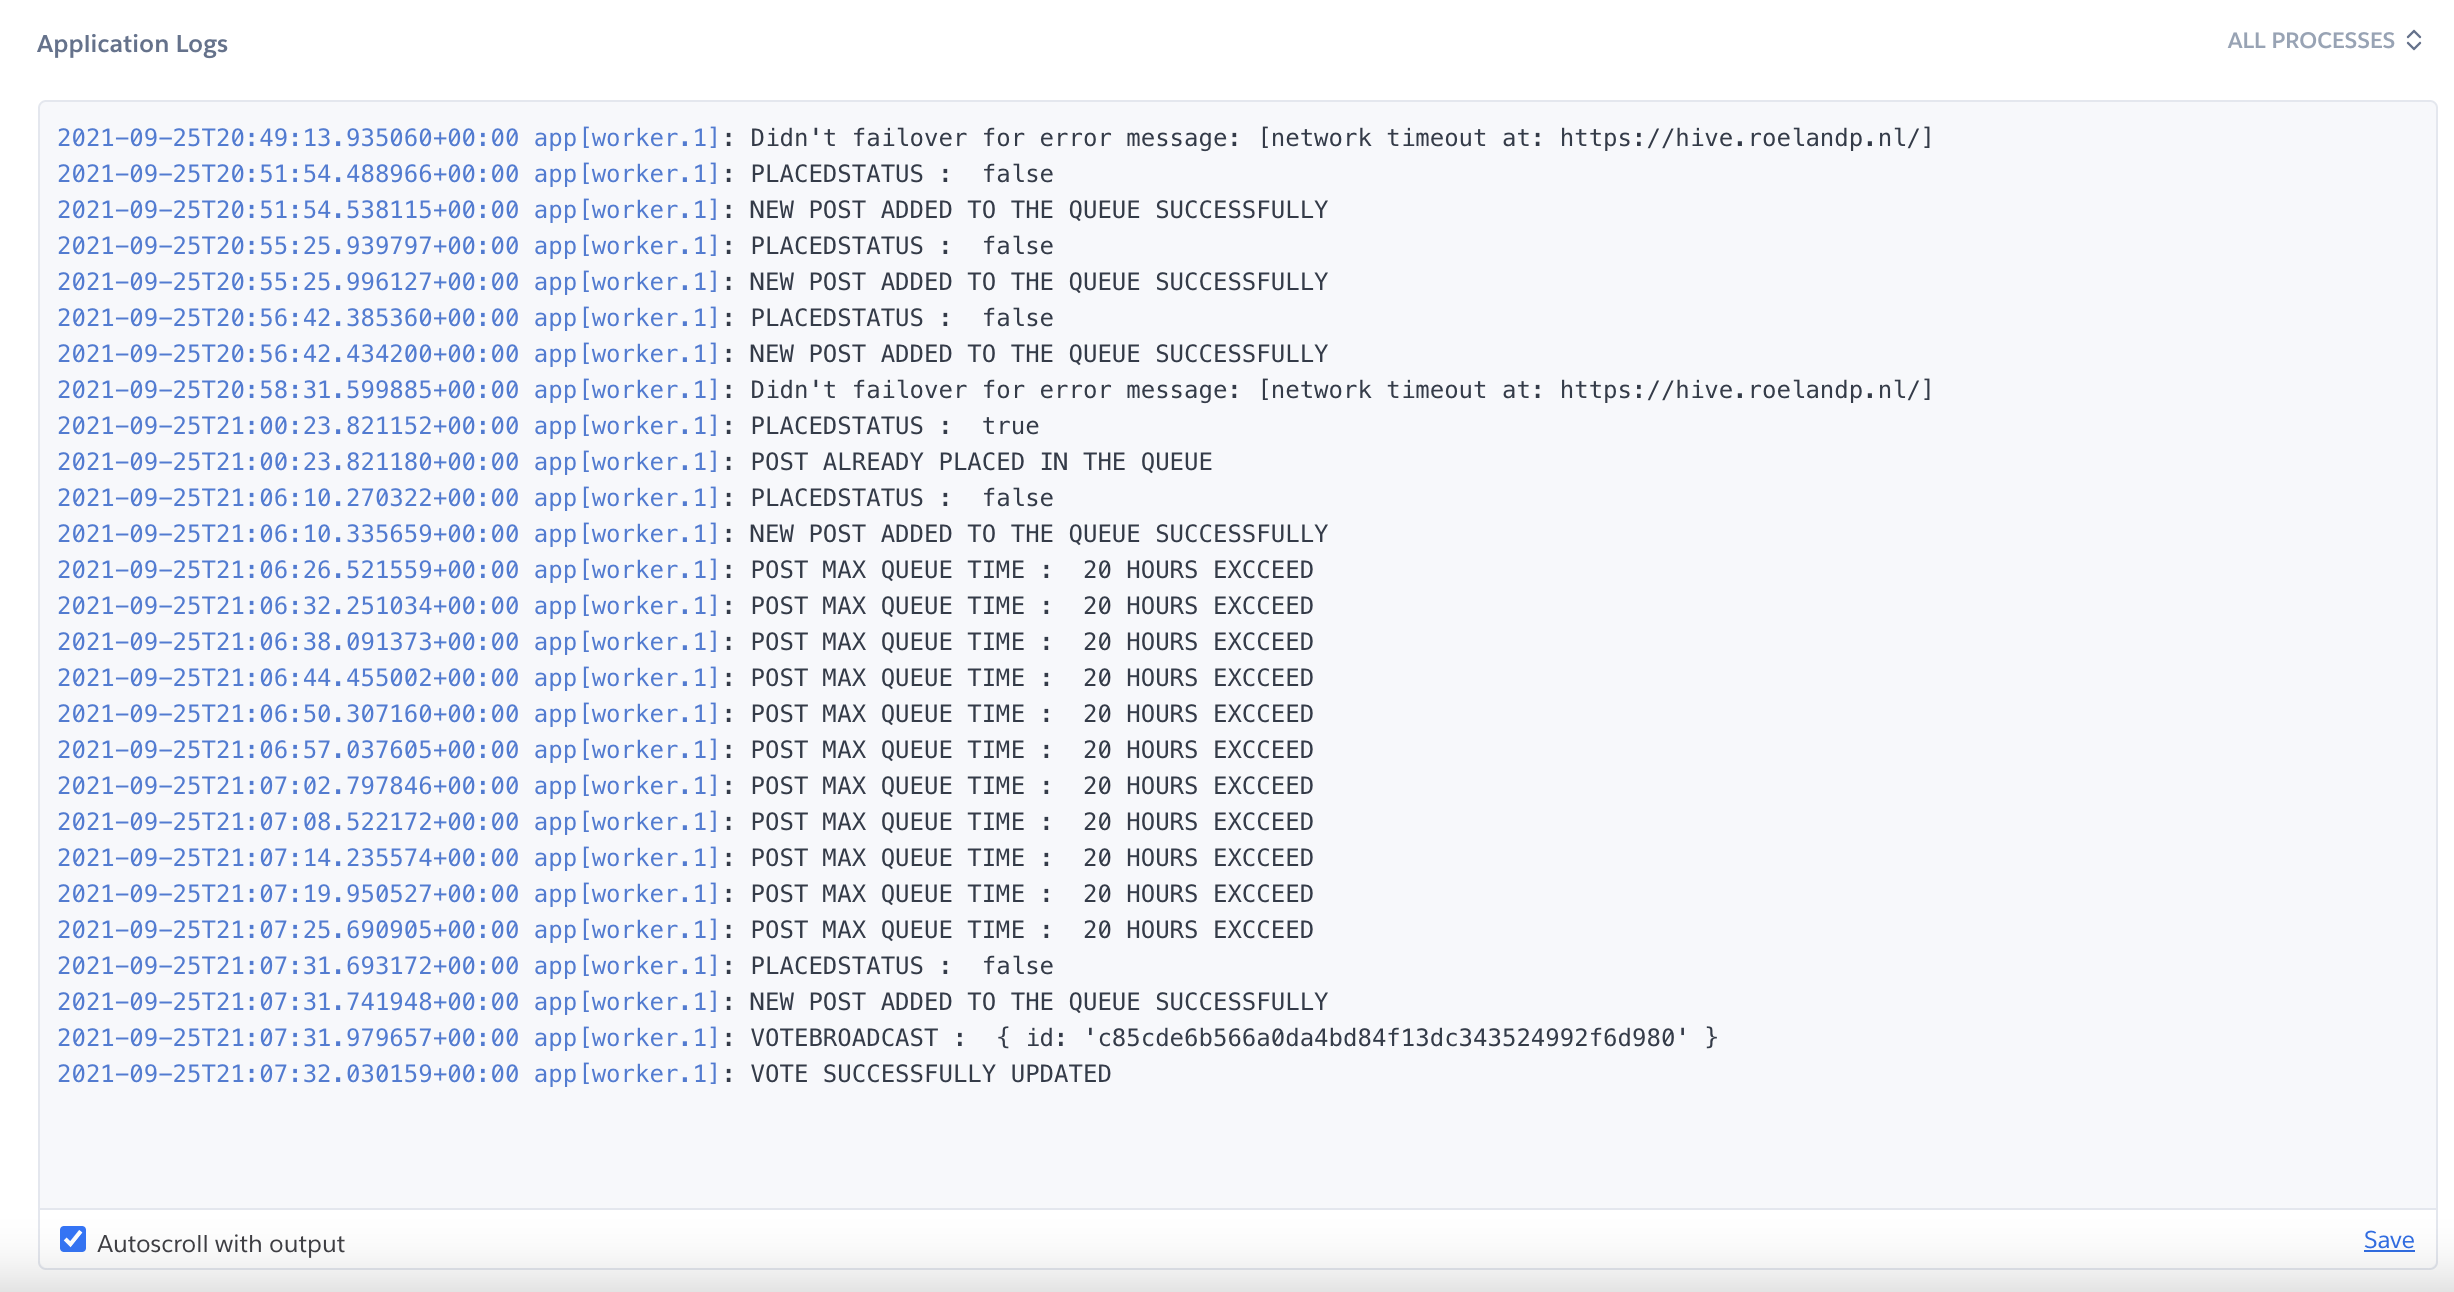The width and height of the screenshot is (2454, 1292).
Task: Click the Save link
Action: coord(2389,1240)
